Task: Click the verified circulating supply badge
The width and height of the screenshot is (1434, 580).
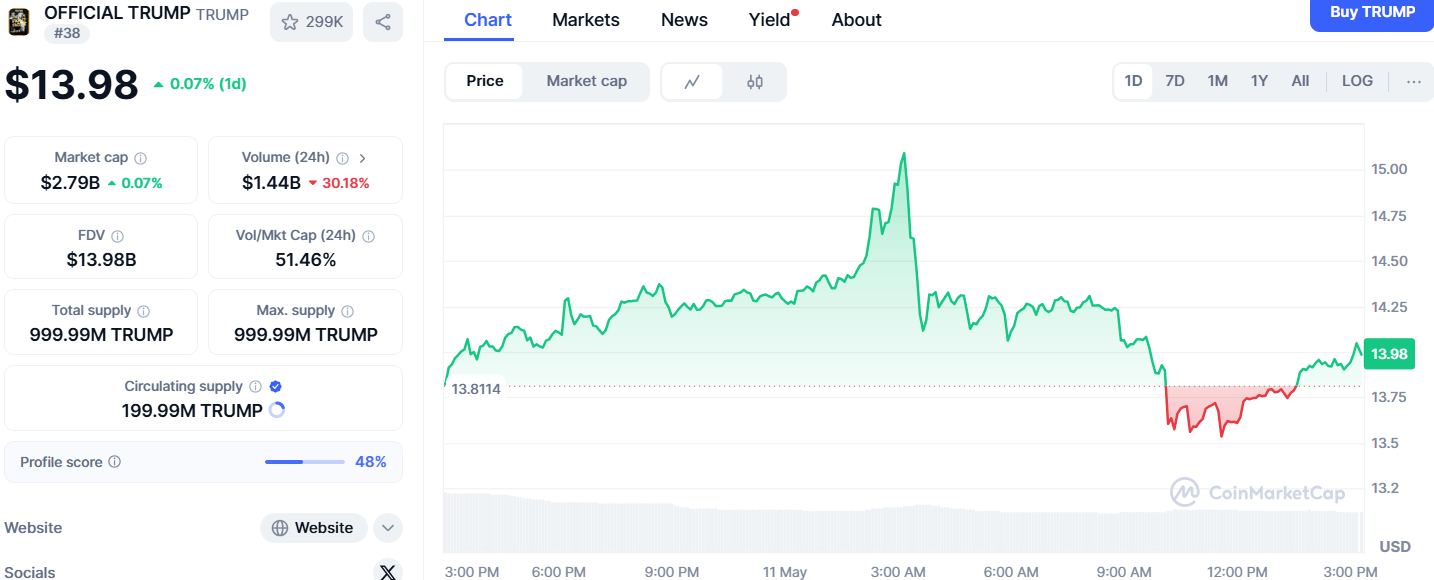Action: 276,386
